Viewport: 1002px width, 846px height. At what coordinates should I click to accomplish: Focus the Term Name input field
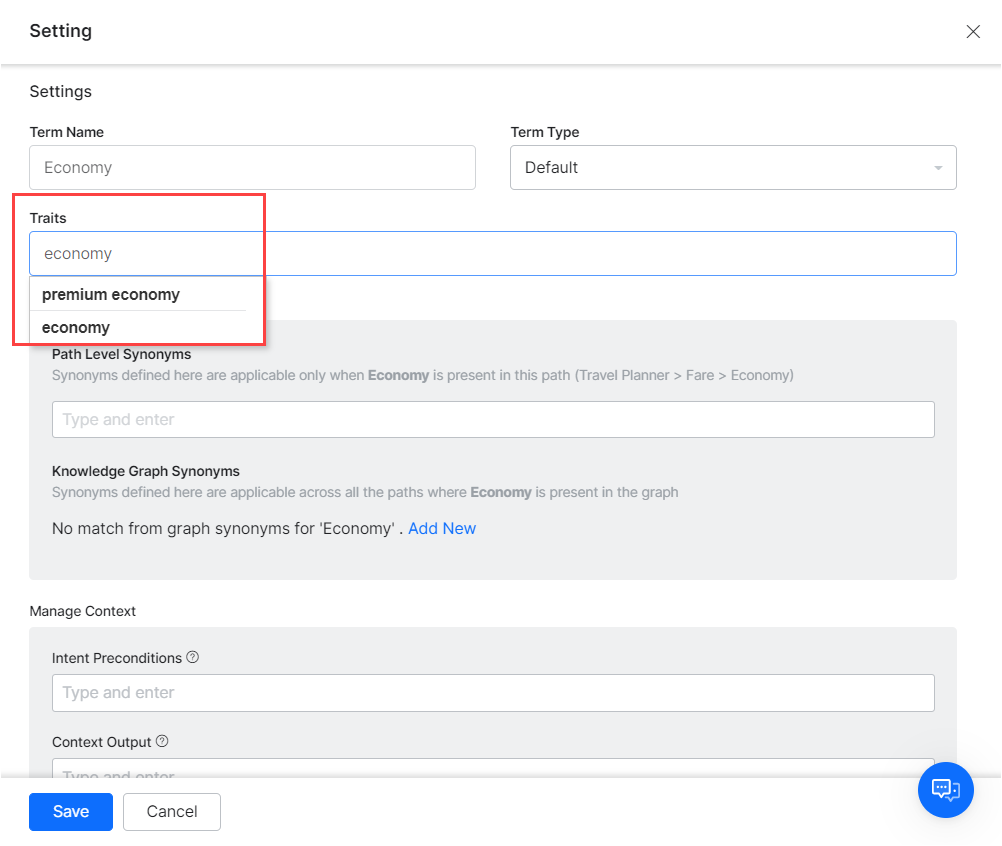pos(252,168)
